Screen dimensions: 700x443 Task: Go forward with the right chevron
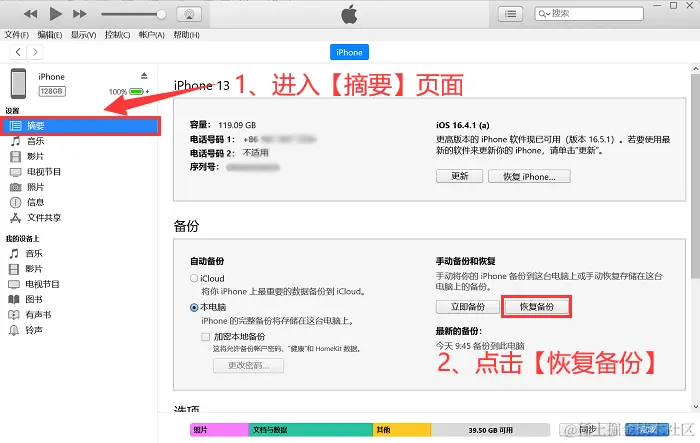(x=35, y=52)
